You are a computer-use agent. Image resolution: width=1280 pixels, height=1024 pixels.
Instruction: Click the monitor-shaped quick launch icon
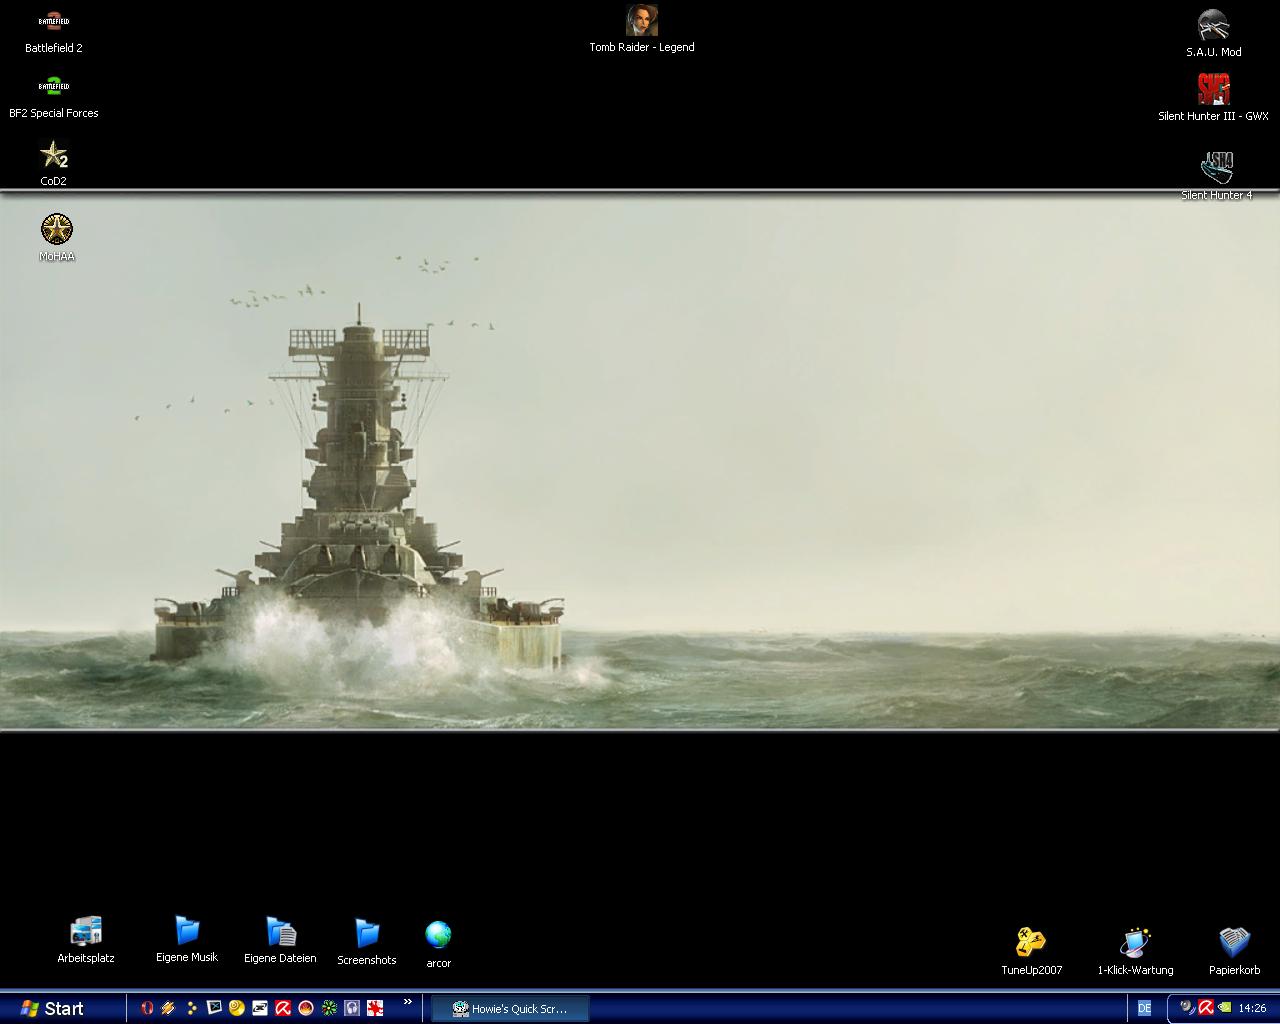tap(214, 1008)
